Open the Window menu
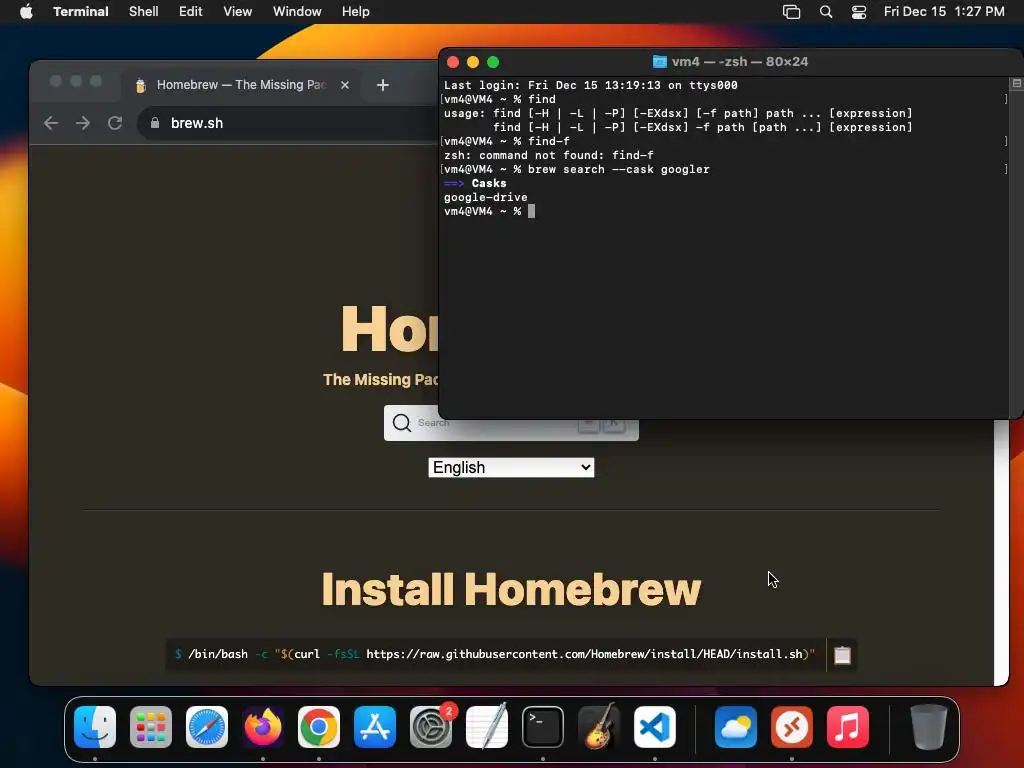The width and height of the screenshot is (1024, 768). (x=297, y=11)
